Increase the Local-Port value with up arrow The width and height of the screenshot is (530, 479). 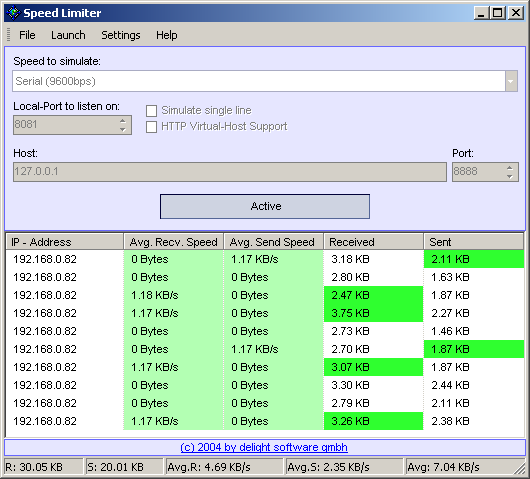pos(123,121)
